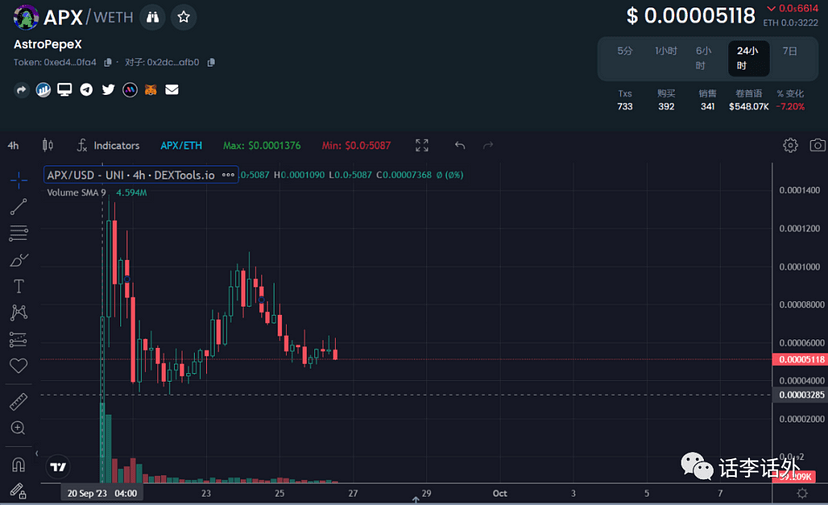Viewport: 828px width, 505px height.
Task: Select the Text annotation tool
Action: pyautogui.click(x=18, y=286)
